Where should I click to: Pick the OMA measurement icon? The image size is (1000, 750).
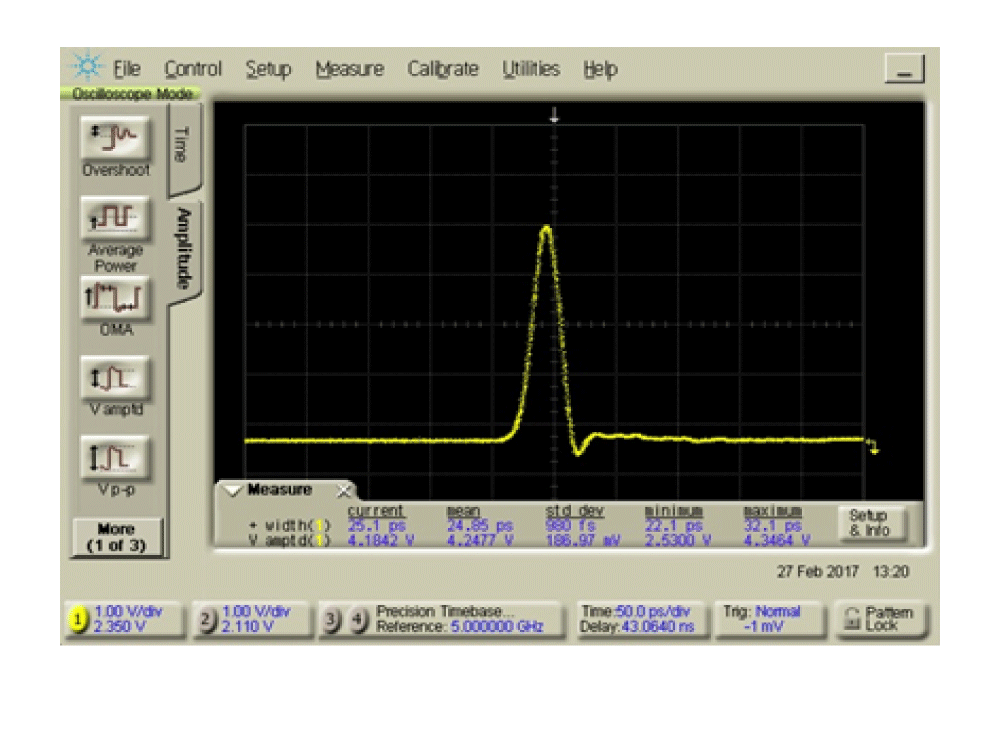pos(115,298)
